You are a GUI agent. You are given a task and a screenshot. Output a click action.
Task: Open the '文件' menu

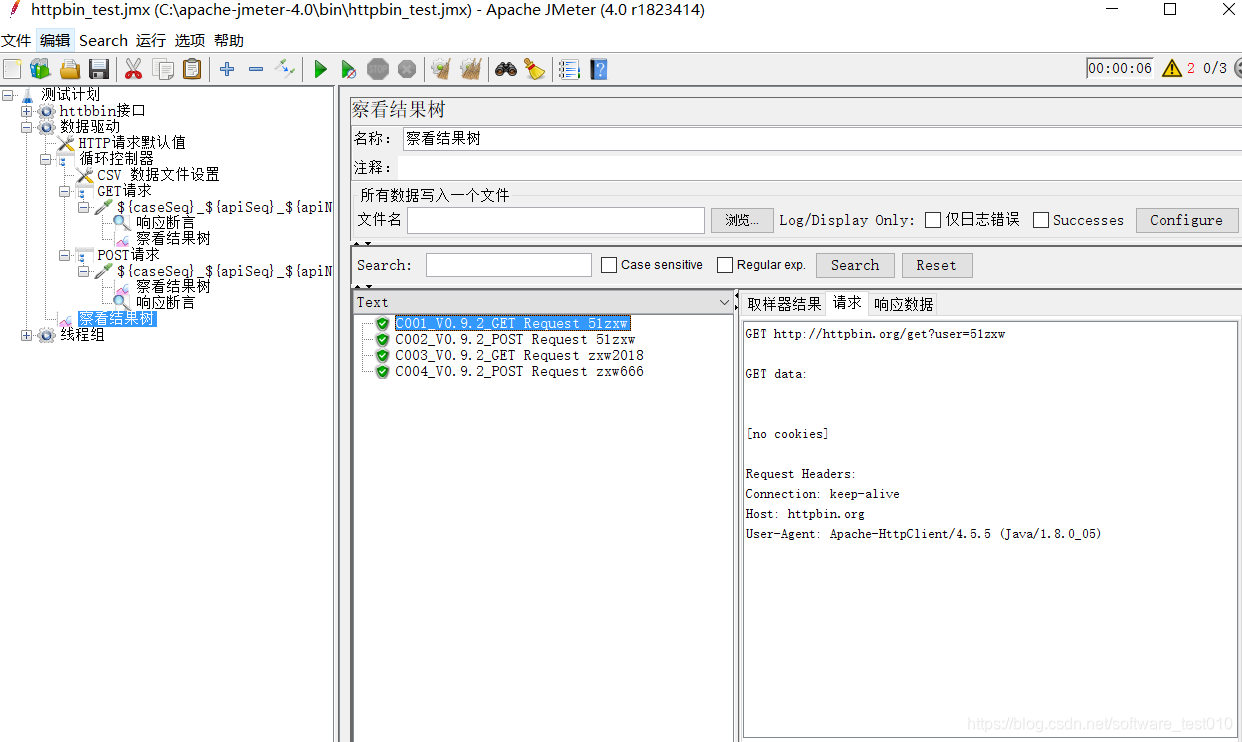pyautogui.click(x=16, y=40)
